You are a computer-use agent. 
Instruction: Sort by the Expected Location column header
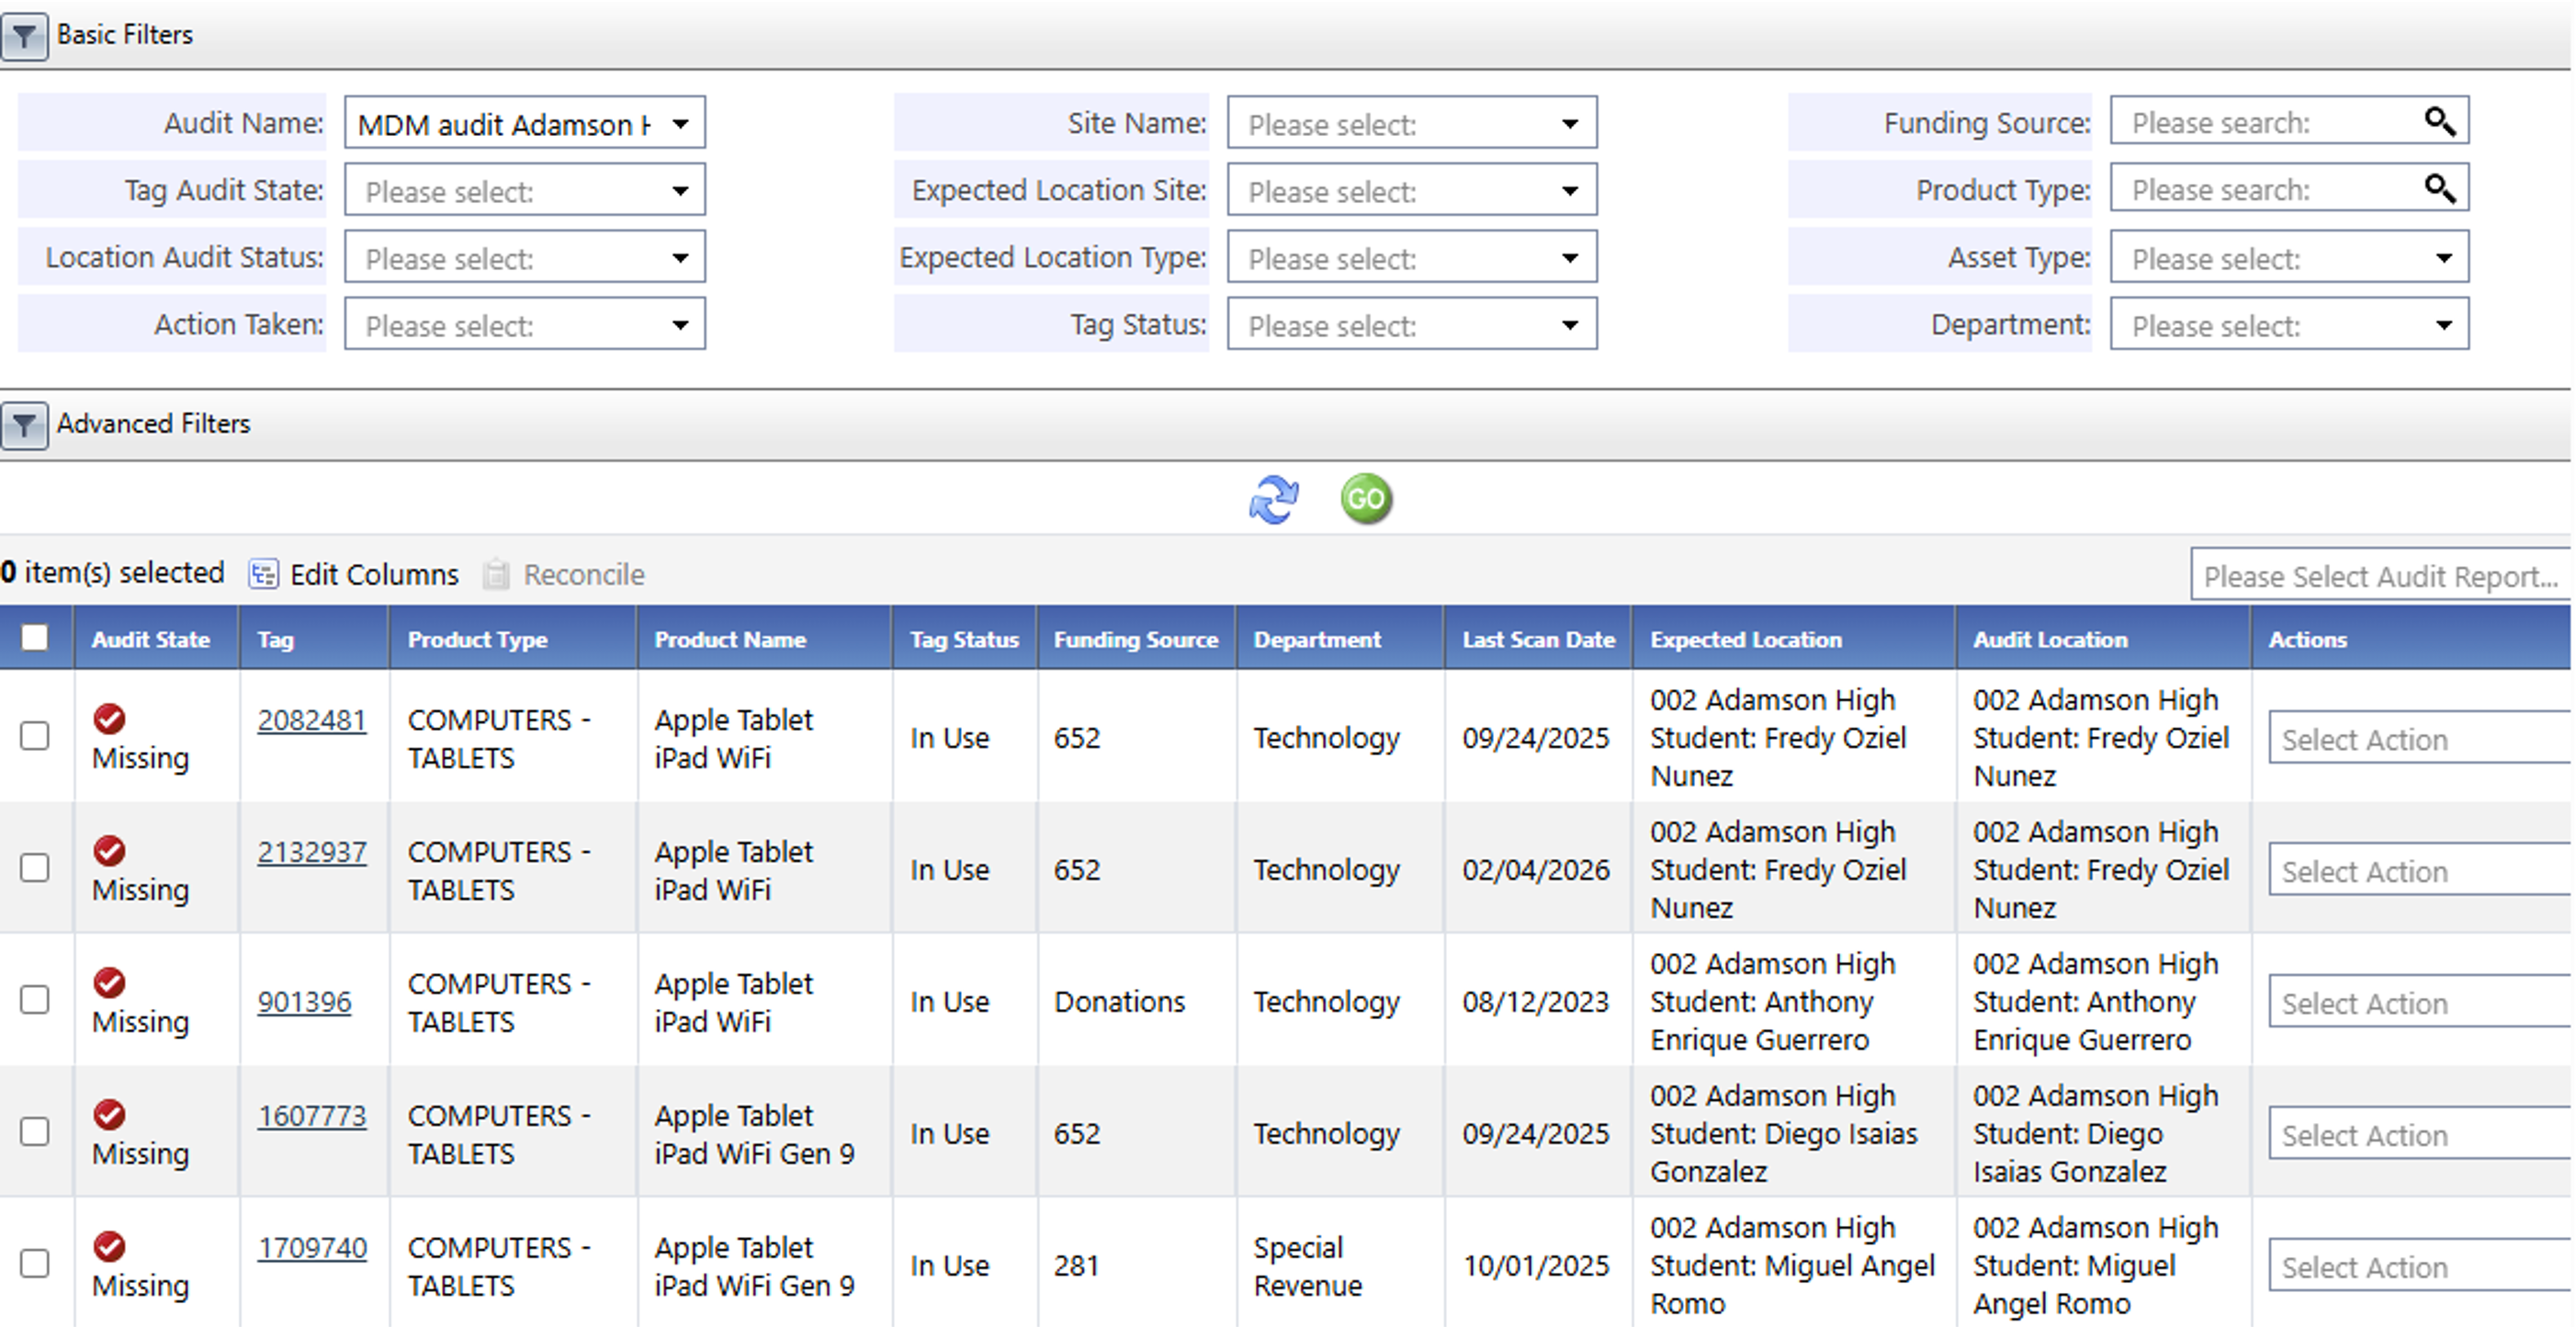(x=1746, y=639)
